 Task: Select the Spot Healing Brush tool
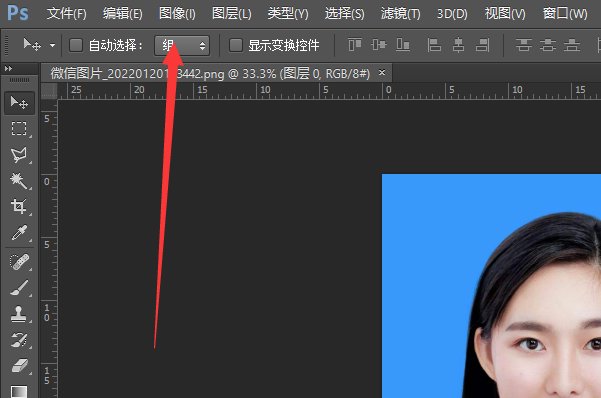click(19, 262)
